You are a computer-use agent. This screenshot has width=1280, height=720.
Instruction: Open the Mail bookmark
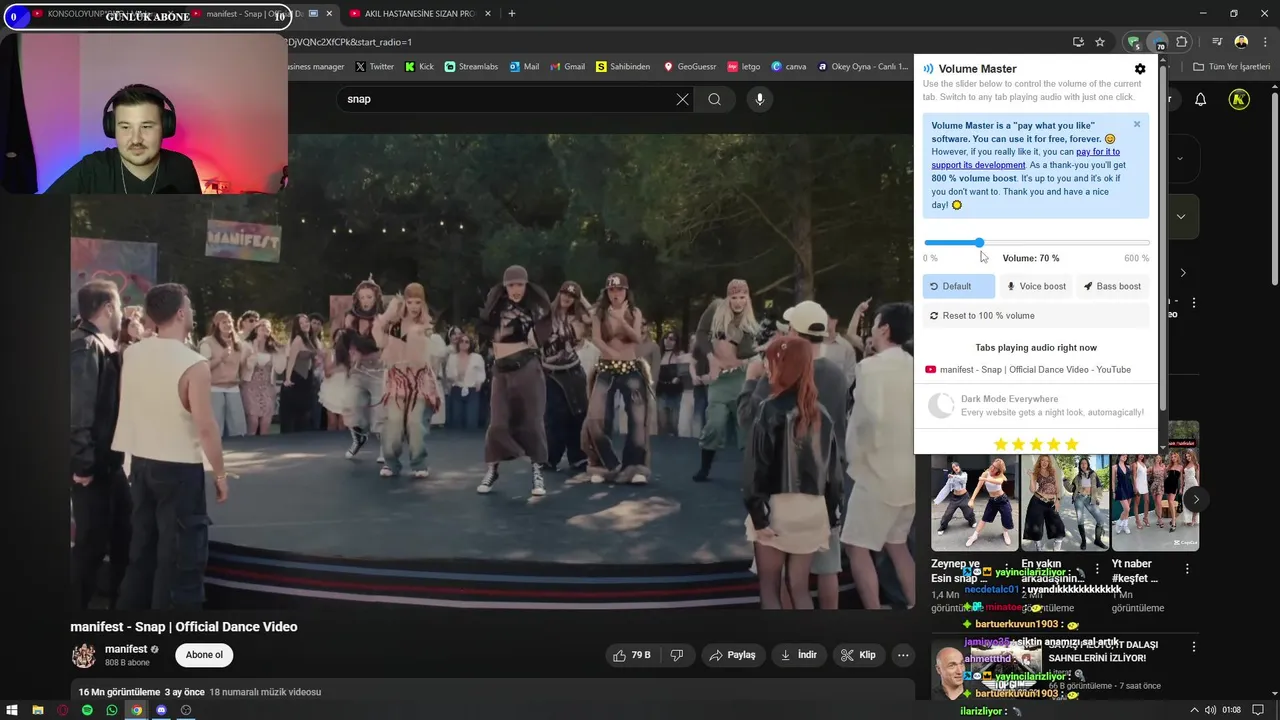pos(524,67)
